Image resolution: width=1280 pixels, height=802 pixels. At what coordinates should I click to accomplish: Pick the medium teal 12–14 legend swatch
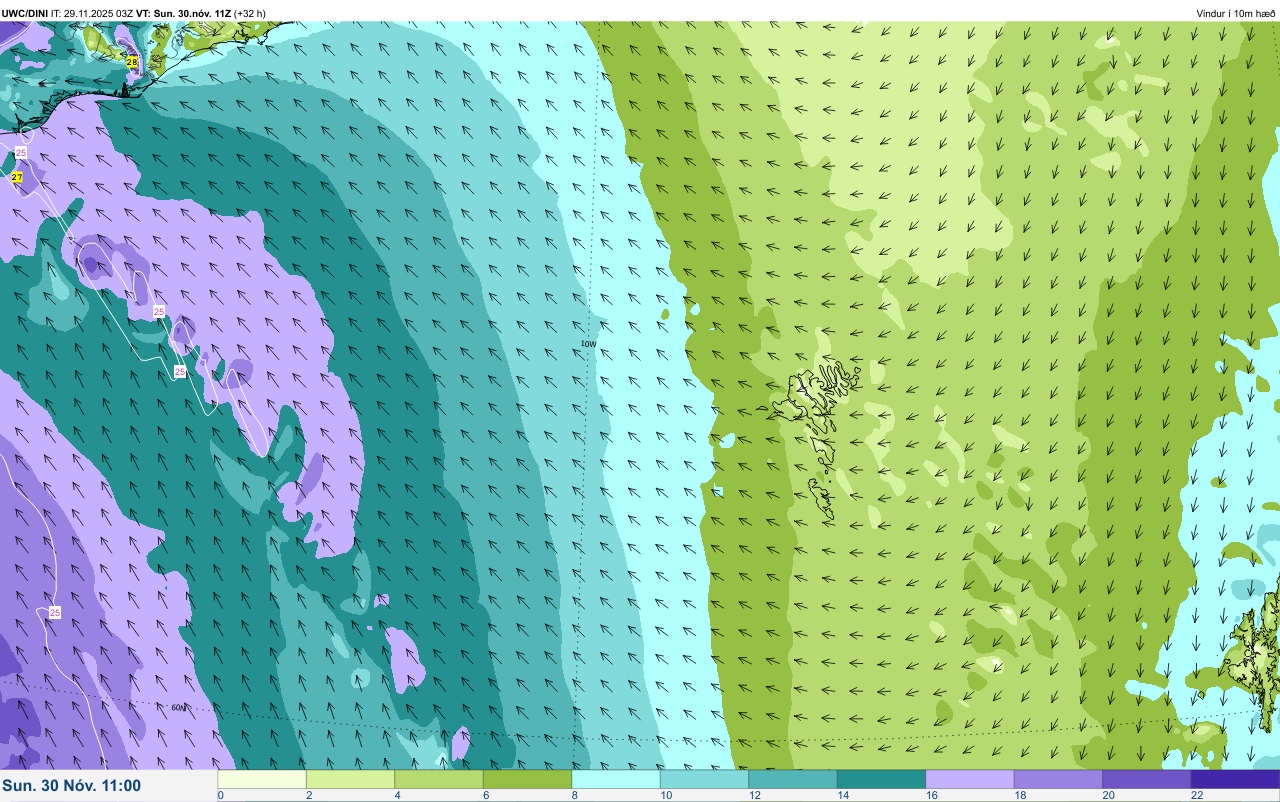[x=793, y=779]
